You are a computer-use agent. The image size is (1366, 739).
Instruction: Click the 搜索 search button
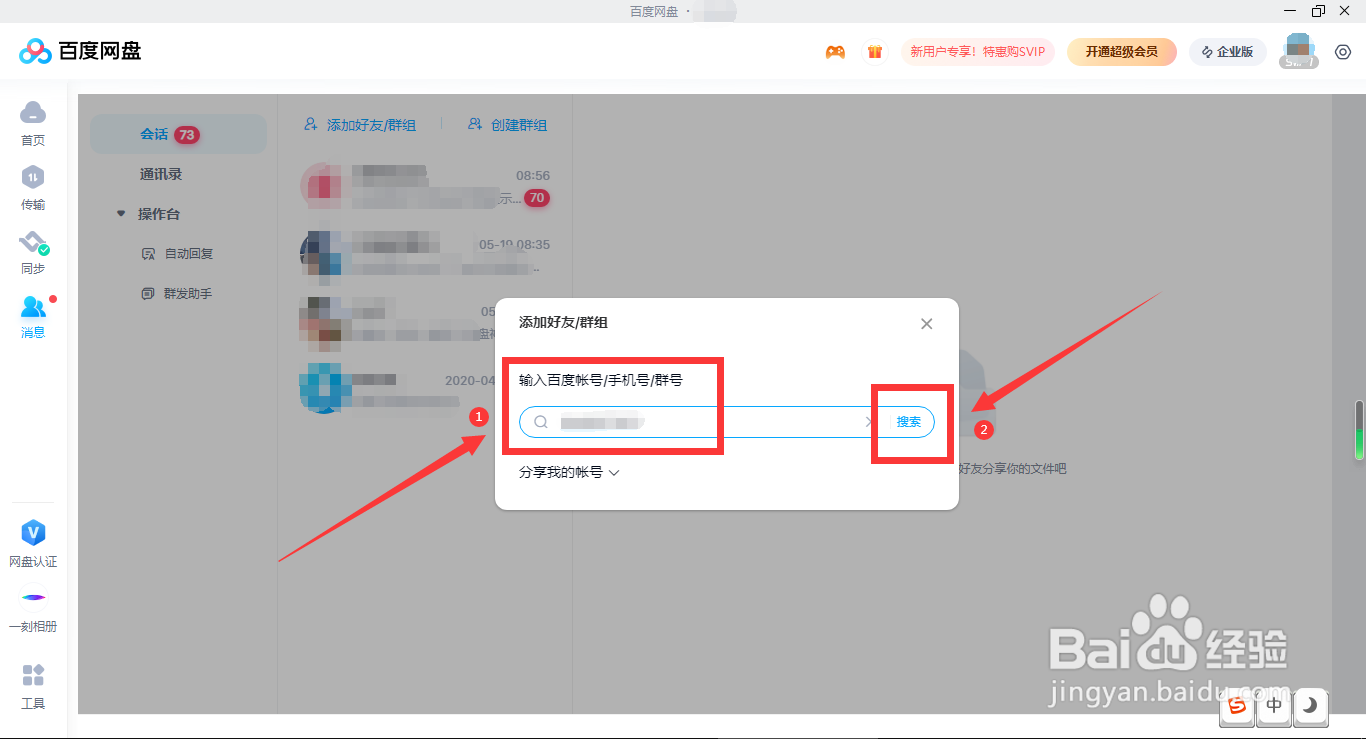point(908,422)
